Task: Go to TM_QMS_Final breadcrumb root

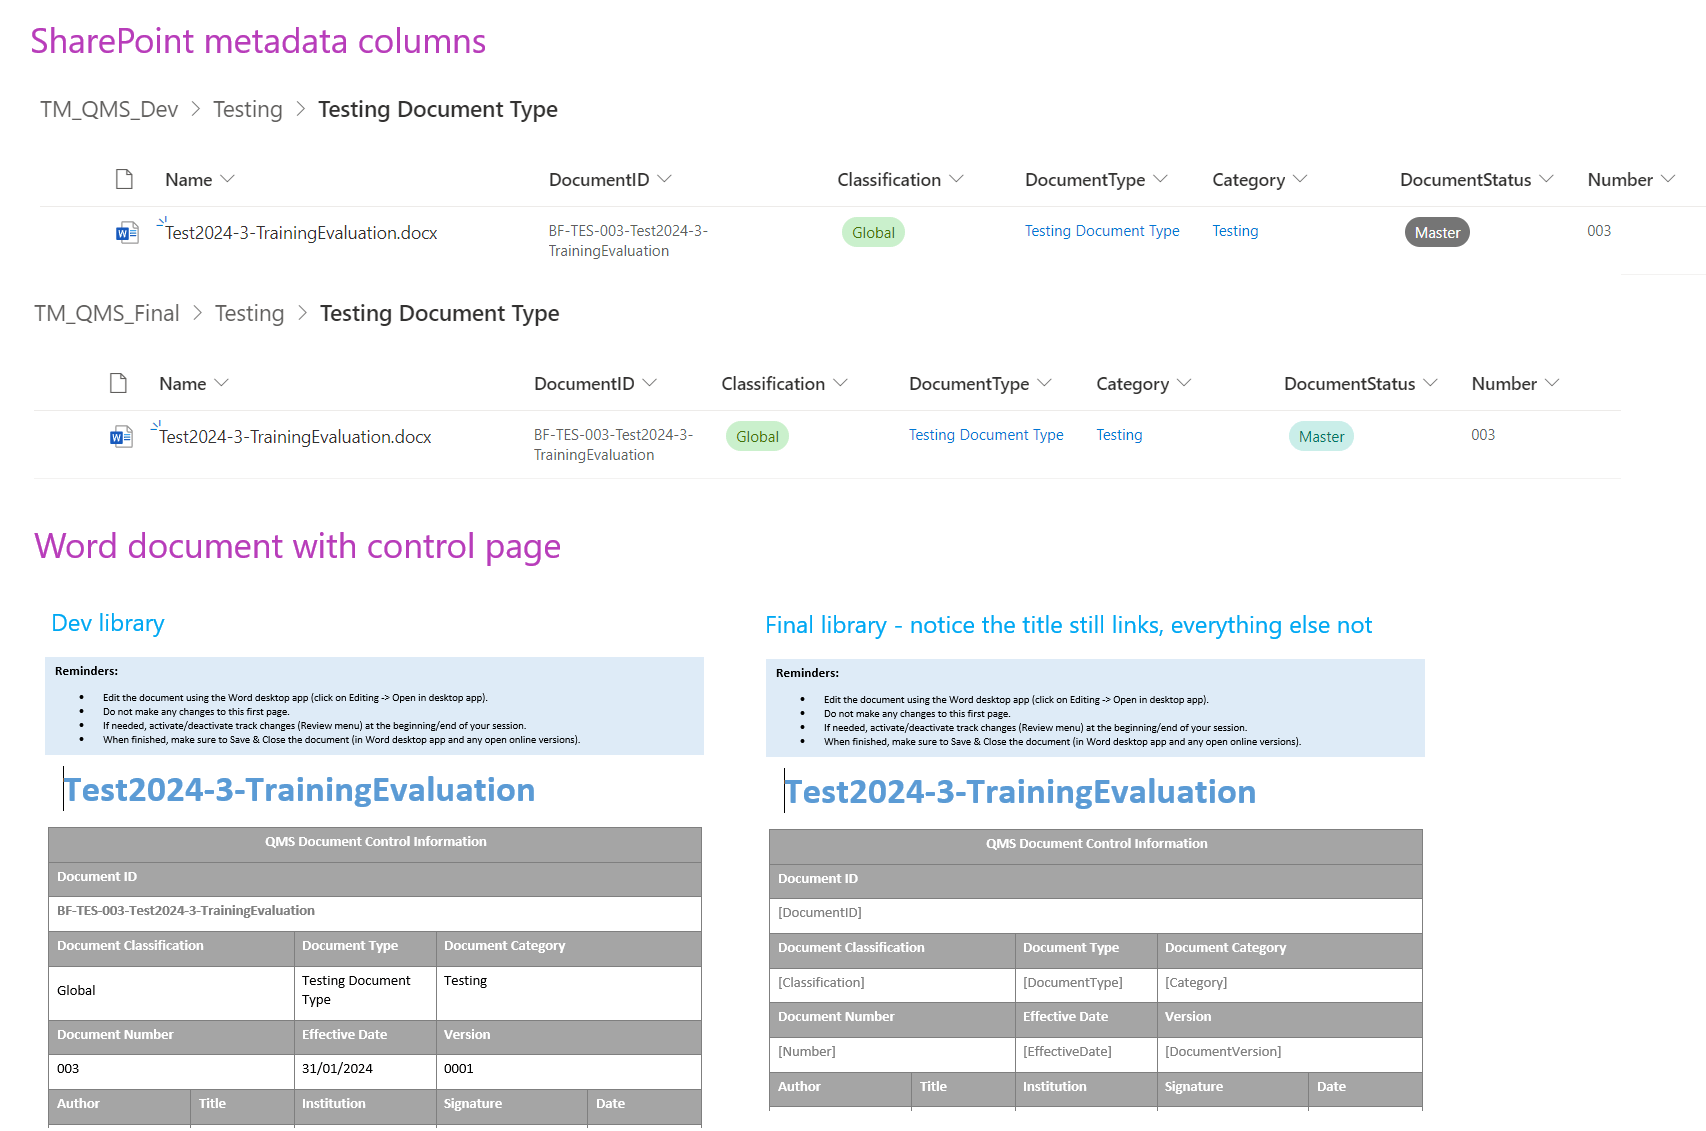Action: pyautogui.click(x=107, y=313)
